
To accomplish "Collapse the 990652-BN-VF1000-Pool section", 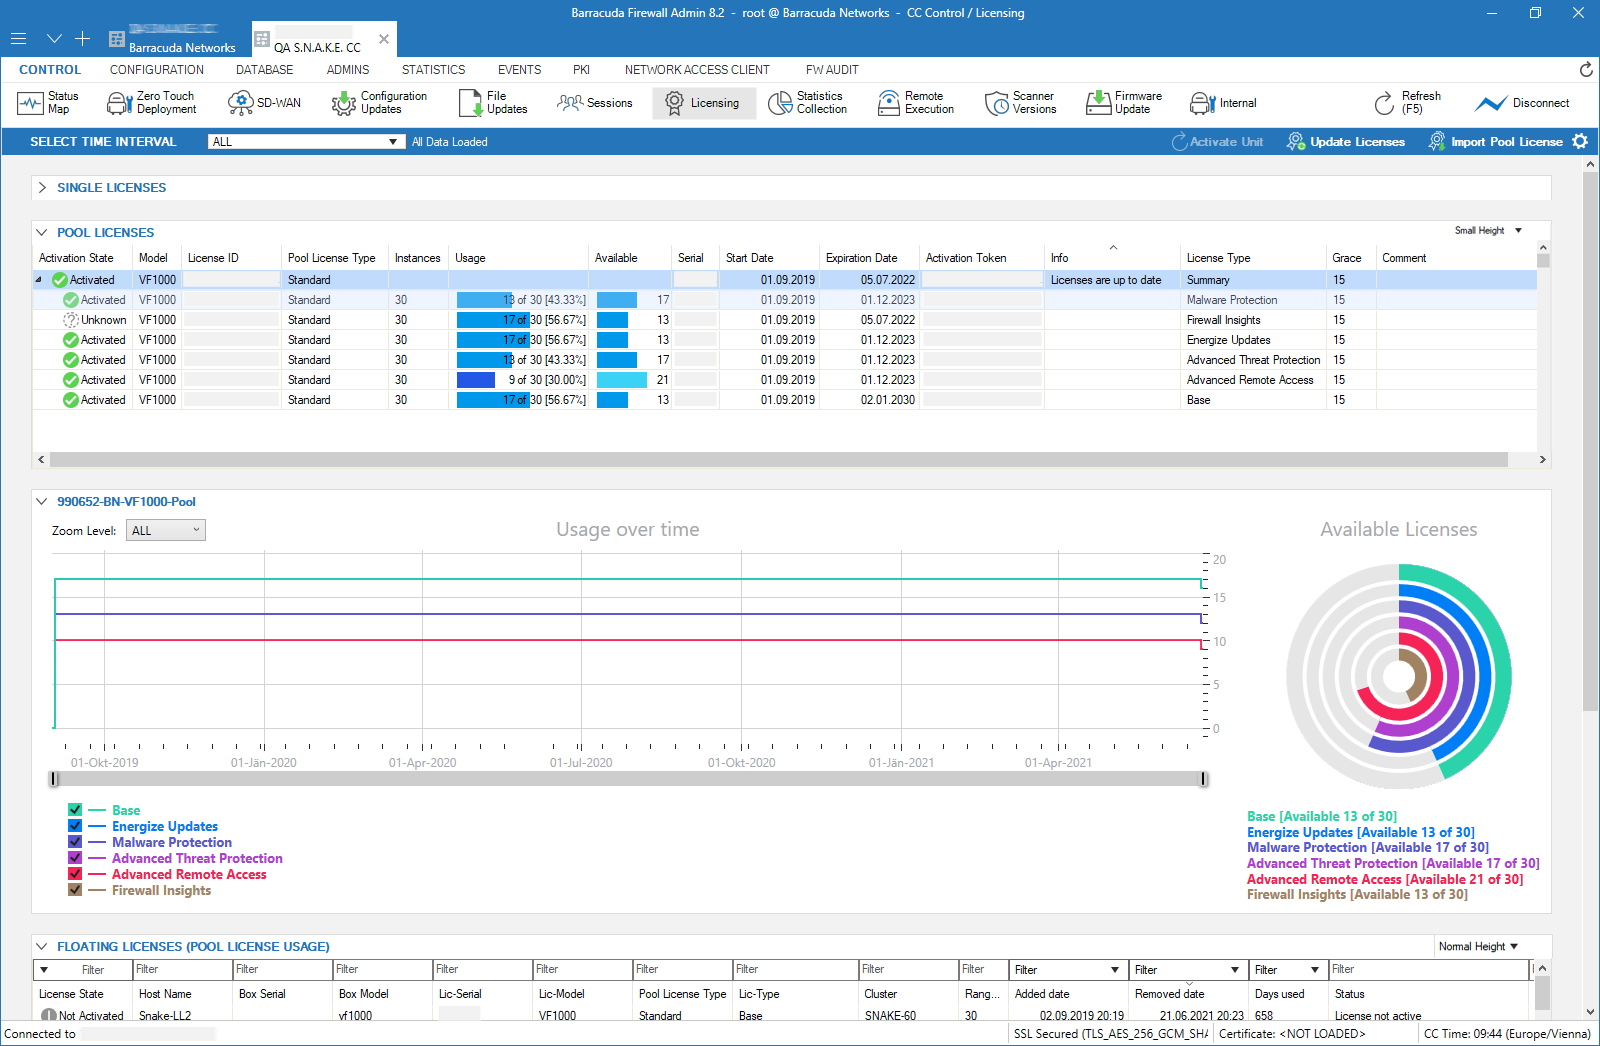I will (42, 502).
